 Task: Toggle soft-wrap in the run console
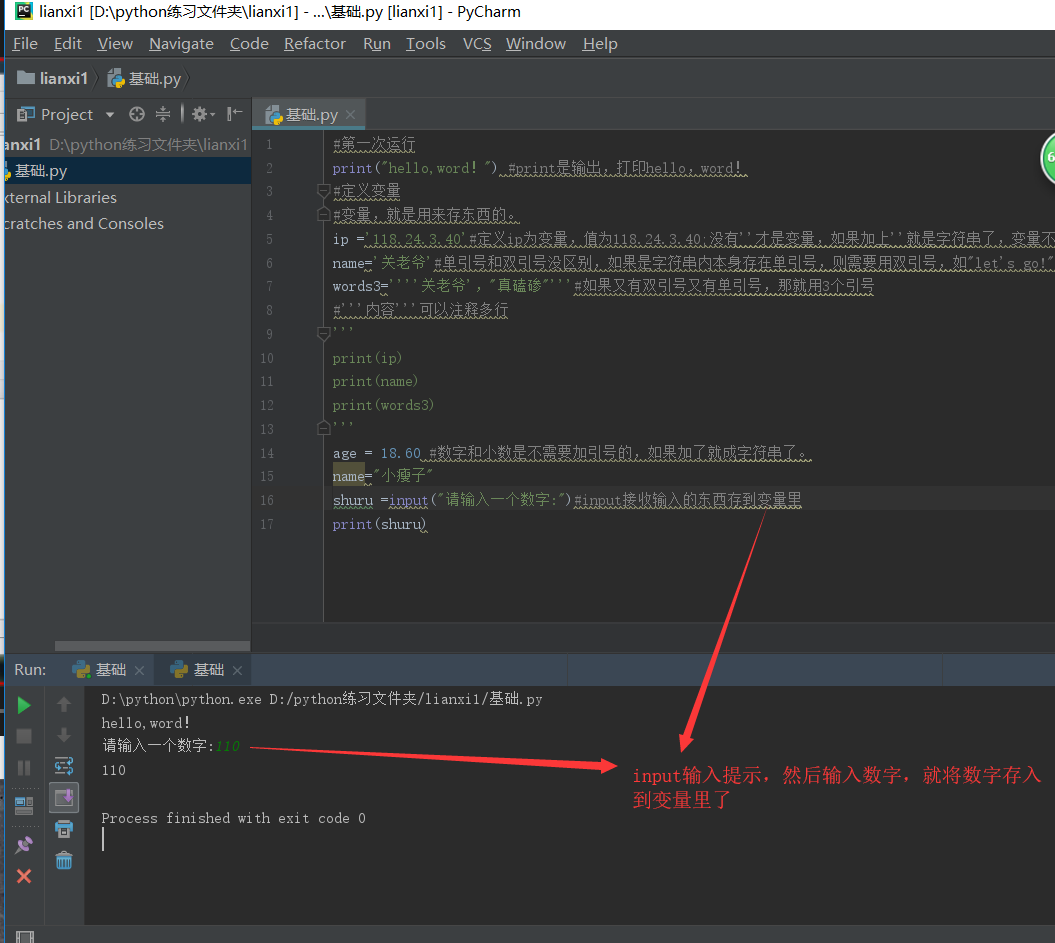pos(64,766)
